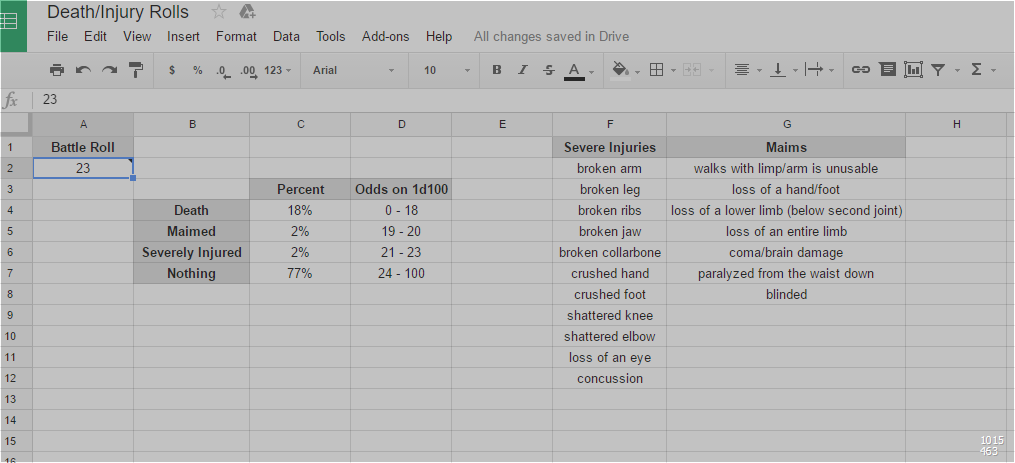Click the formula bar showing 23
1015x463 pixels.
pyautogui.click(x=524, y=100)
